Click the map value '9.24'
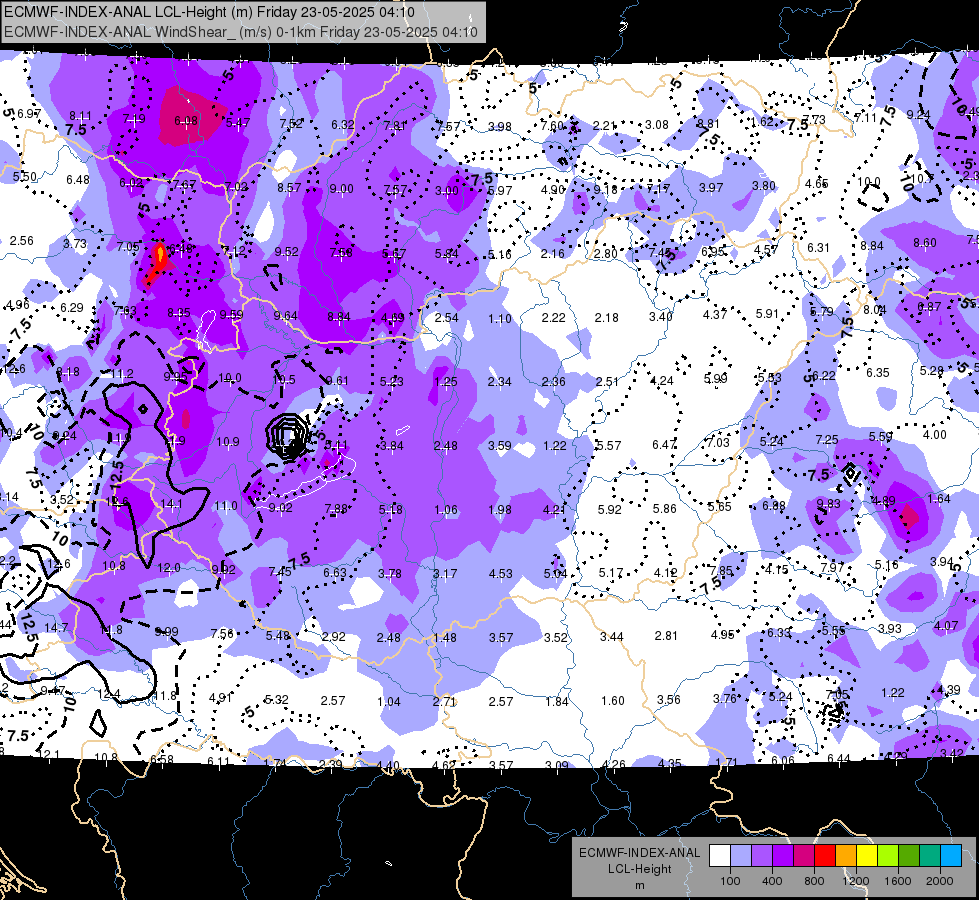Image resolution: width=979 pixels, height=900 pixels. [918, 115]
